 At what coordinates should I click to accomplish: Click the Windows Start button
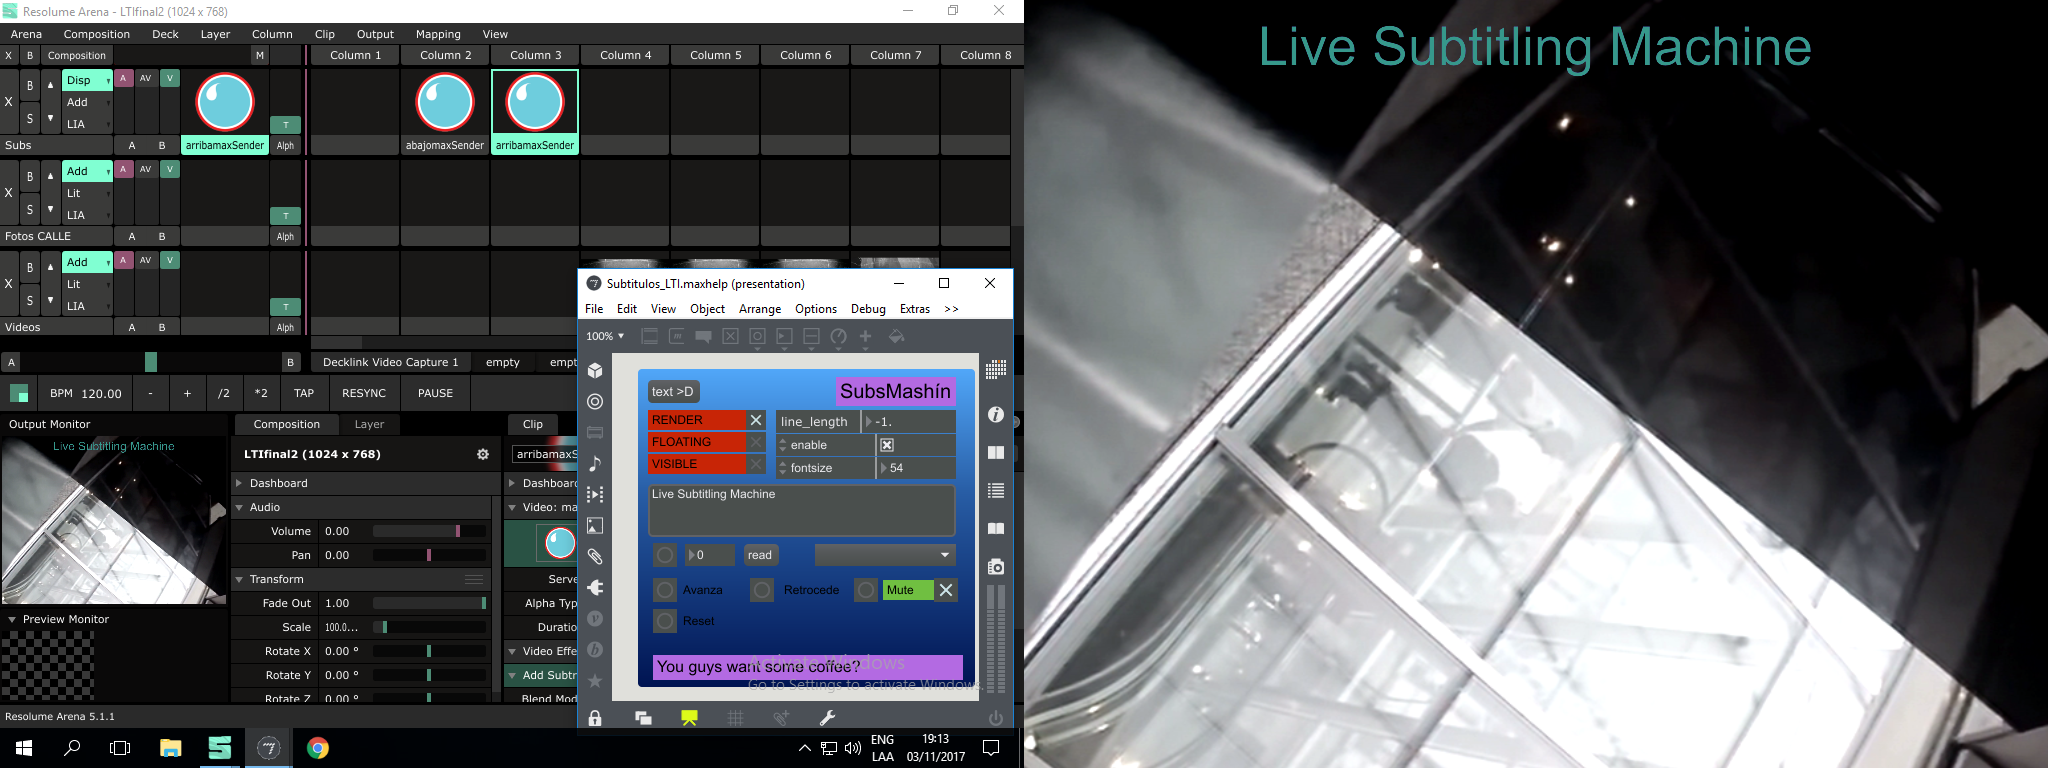pos(24,748)
